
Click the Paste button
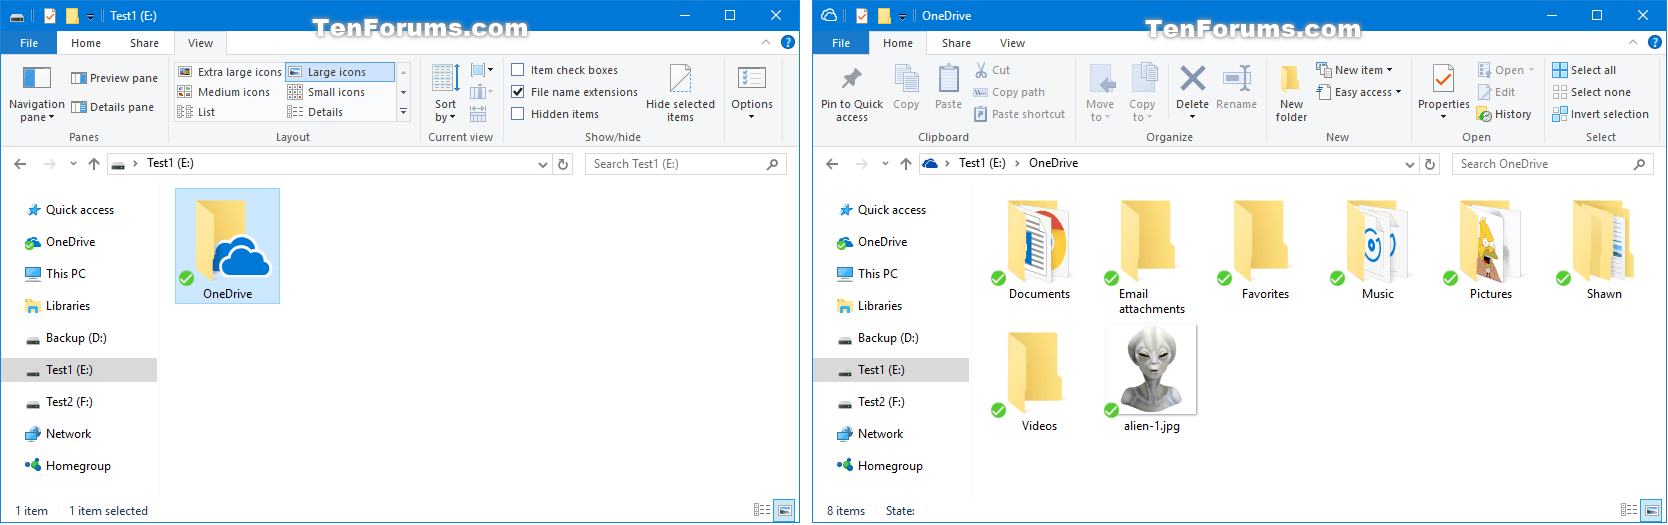(x=948, y=88)
